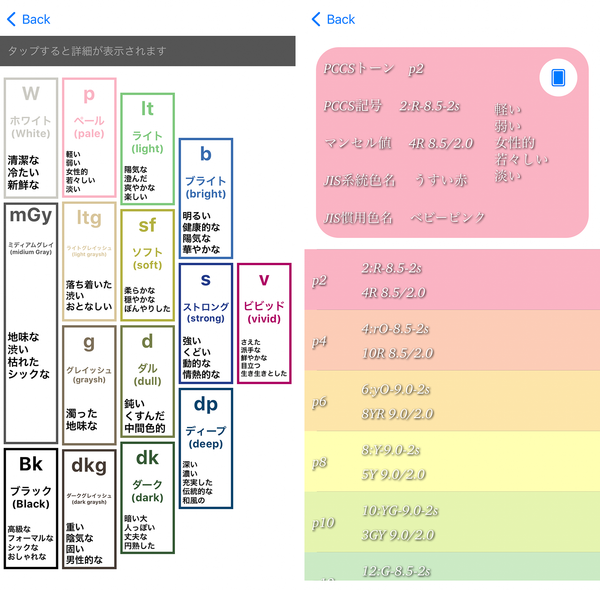This screenshot has height=590, width=600.
Task: Open the lt ライト (light) tone card
Action: pyautogui.click(x=148, y=149)
